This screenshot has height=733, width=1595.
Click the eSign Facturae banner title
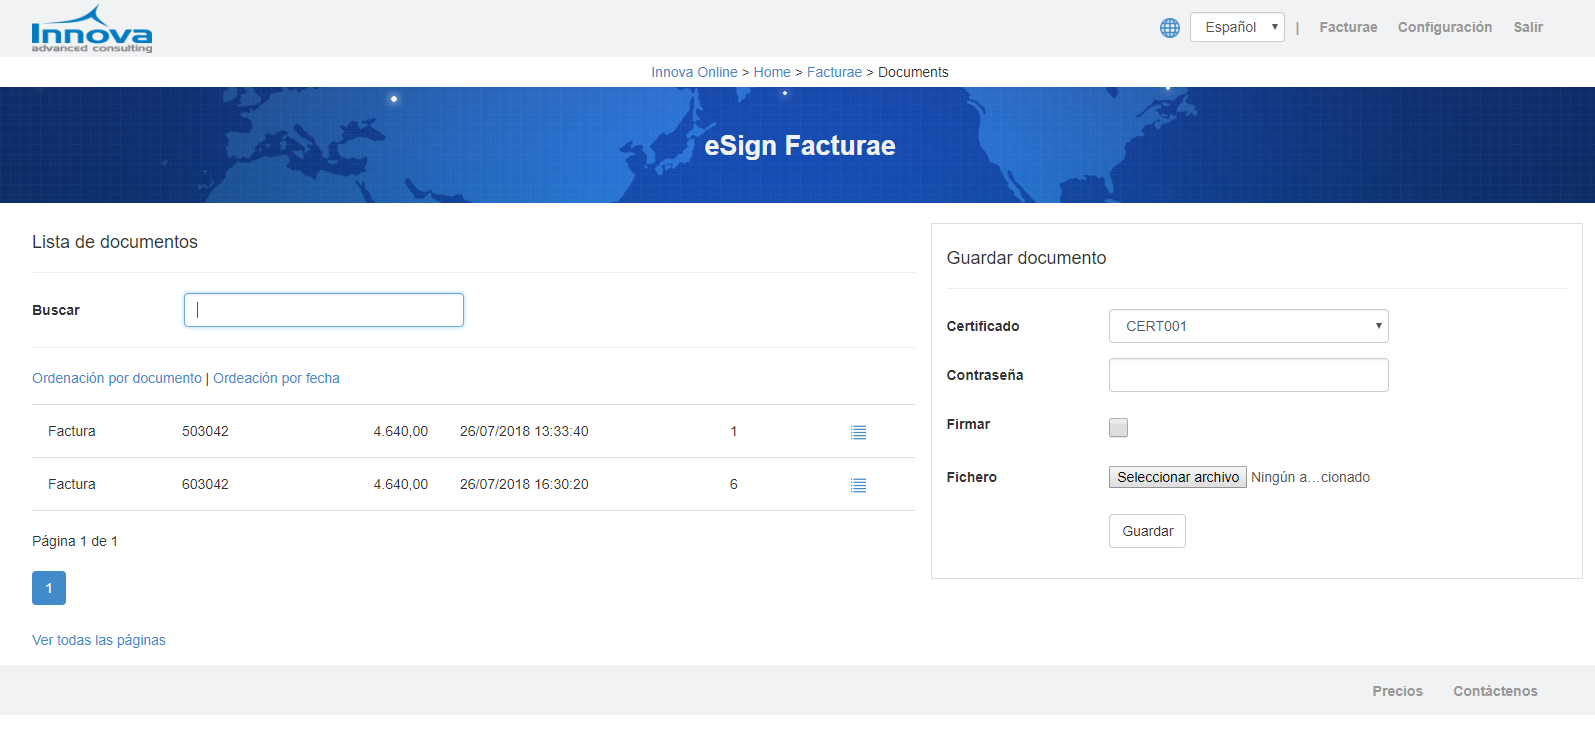(x=800, y=146)
